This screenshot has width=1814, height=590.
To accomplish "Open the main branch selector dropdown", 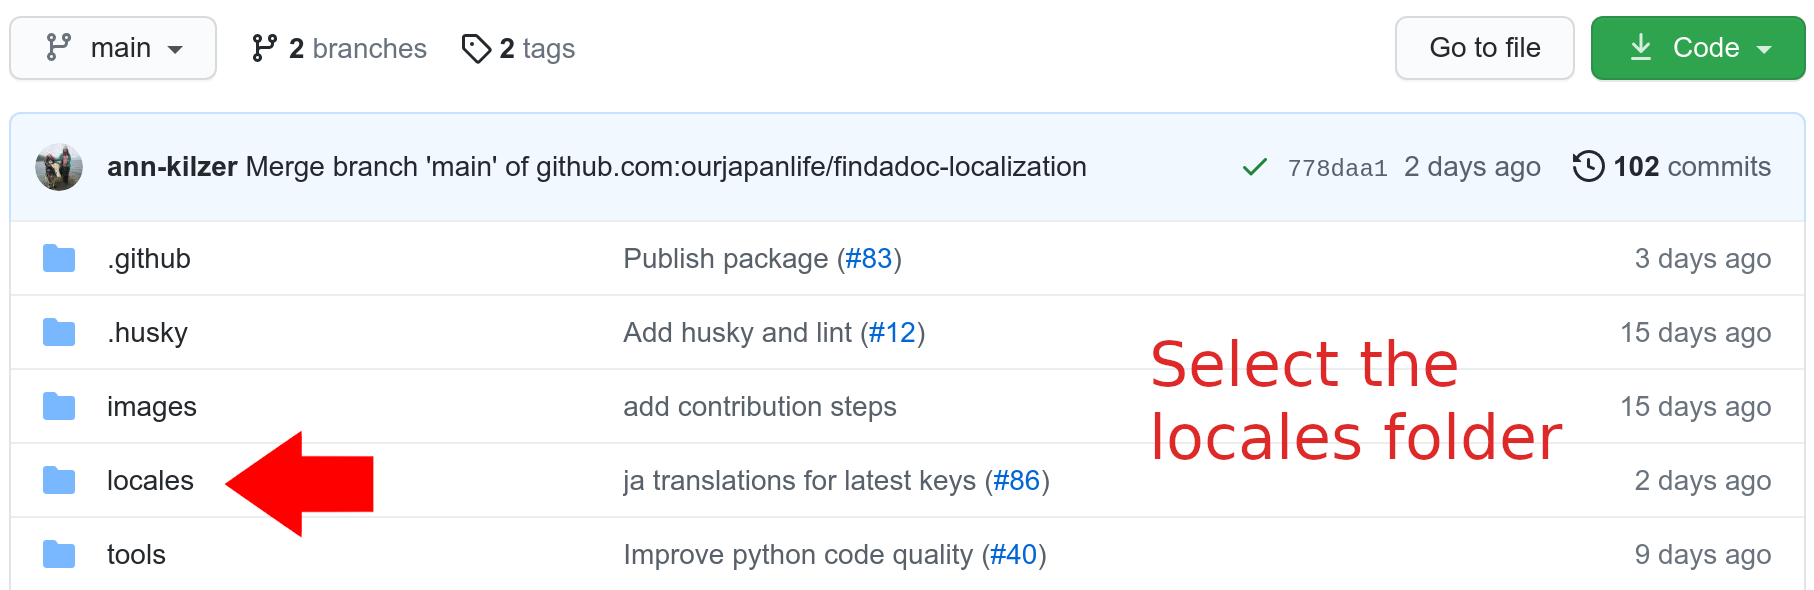I will tap(113, 48).
